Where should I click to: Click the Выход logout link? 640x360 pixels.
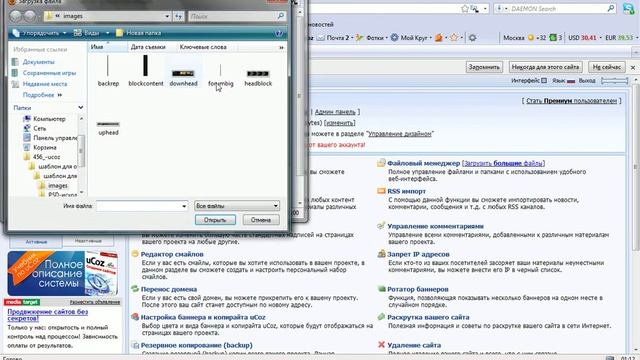point(587,80)
